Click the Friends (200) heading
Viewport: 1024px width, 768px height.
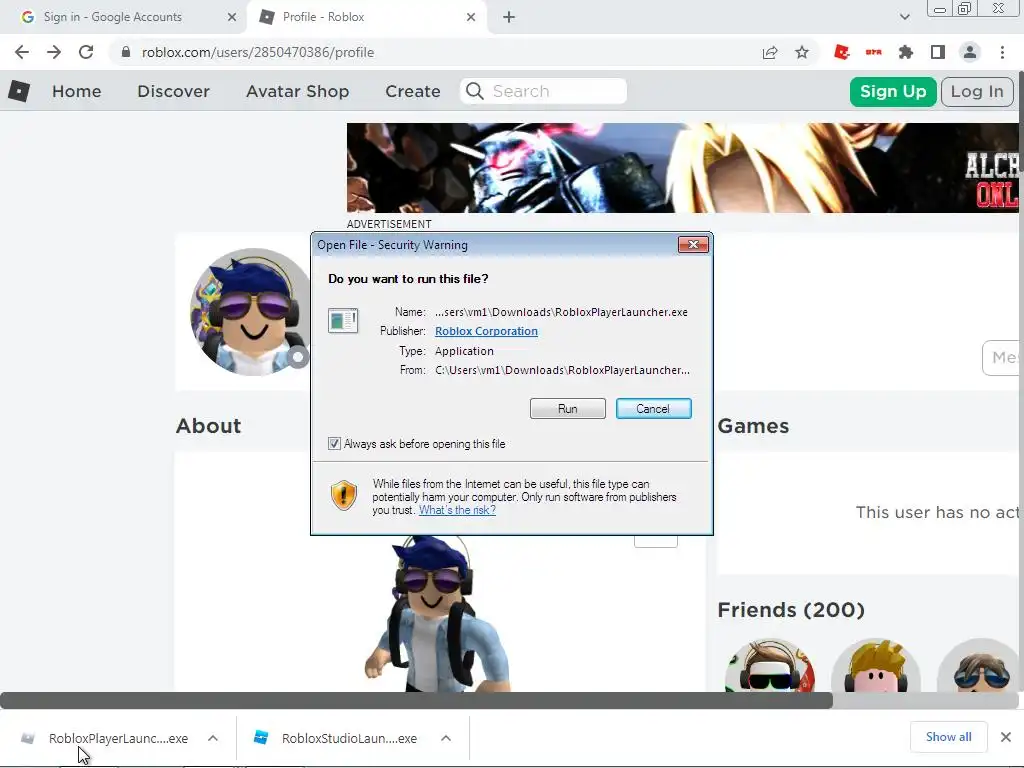(x=791, y=609)
